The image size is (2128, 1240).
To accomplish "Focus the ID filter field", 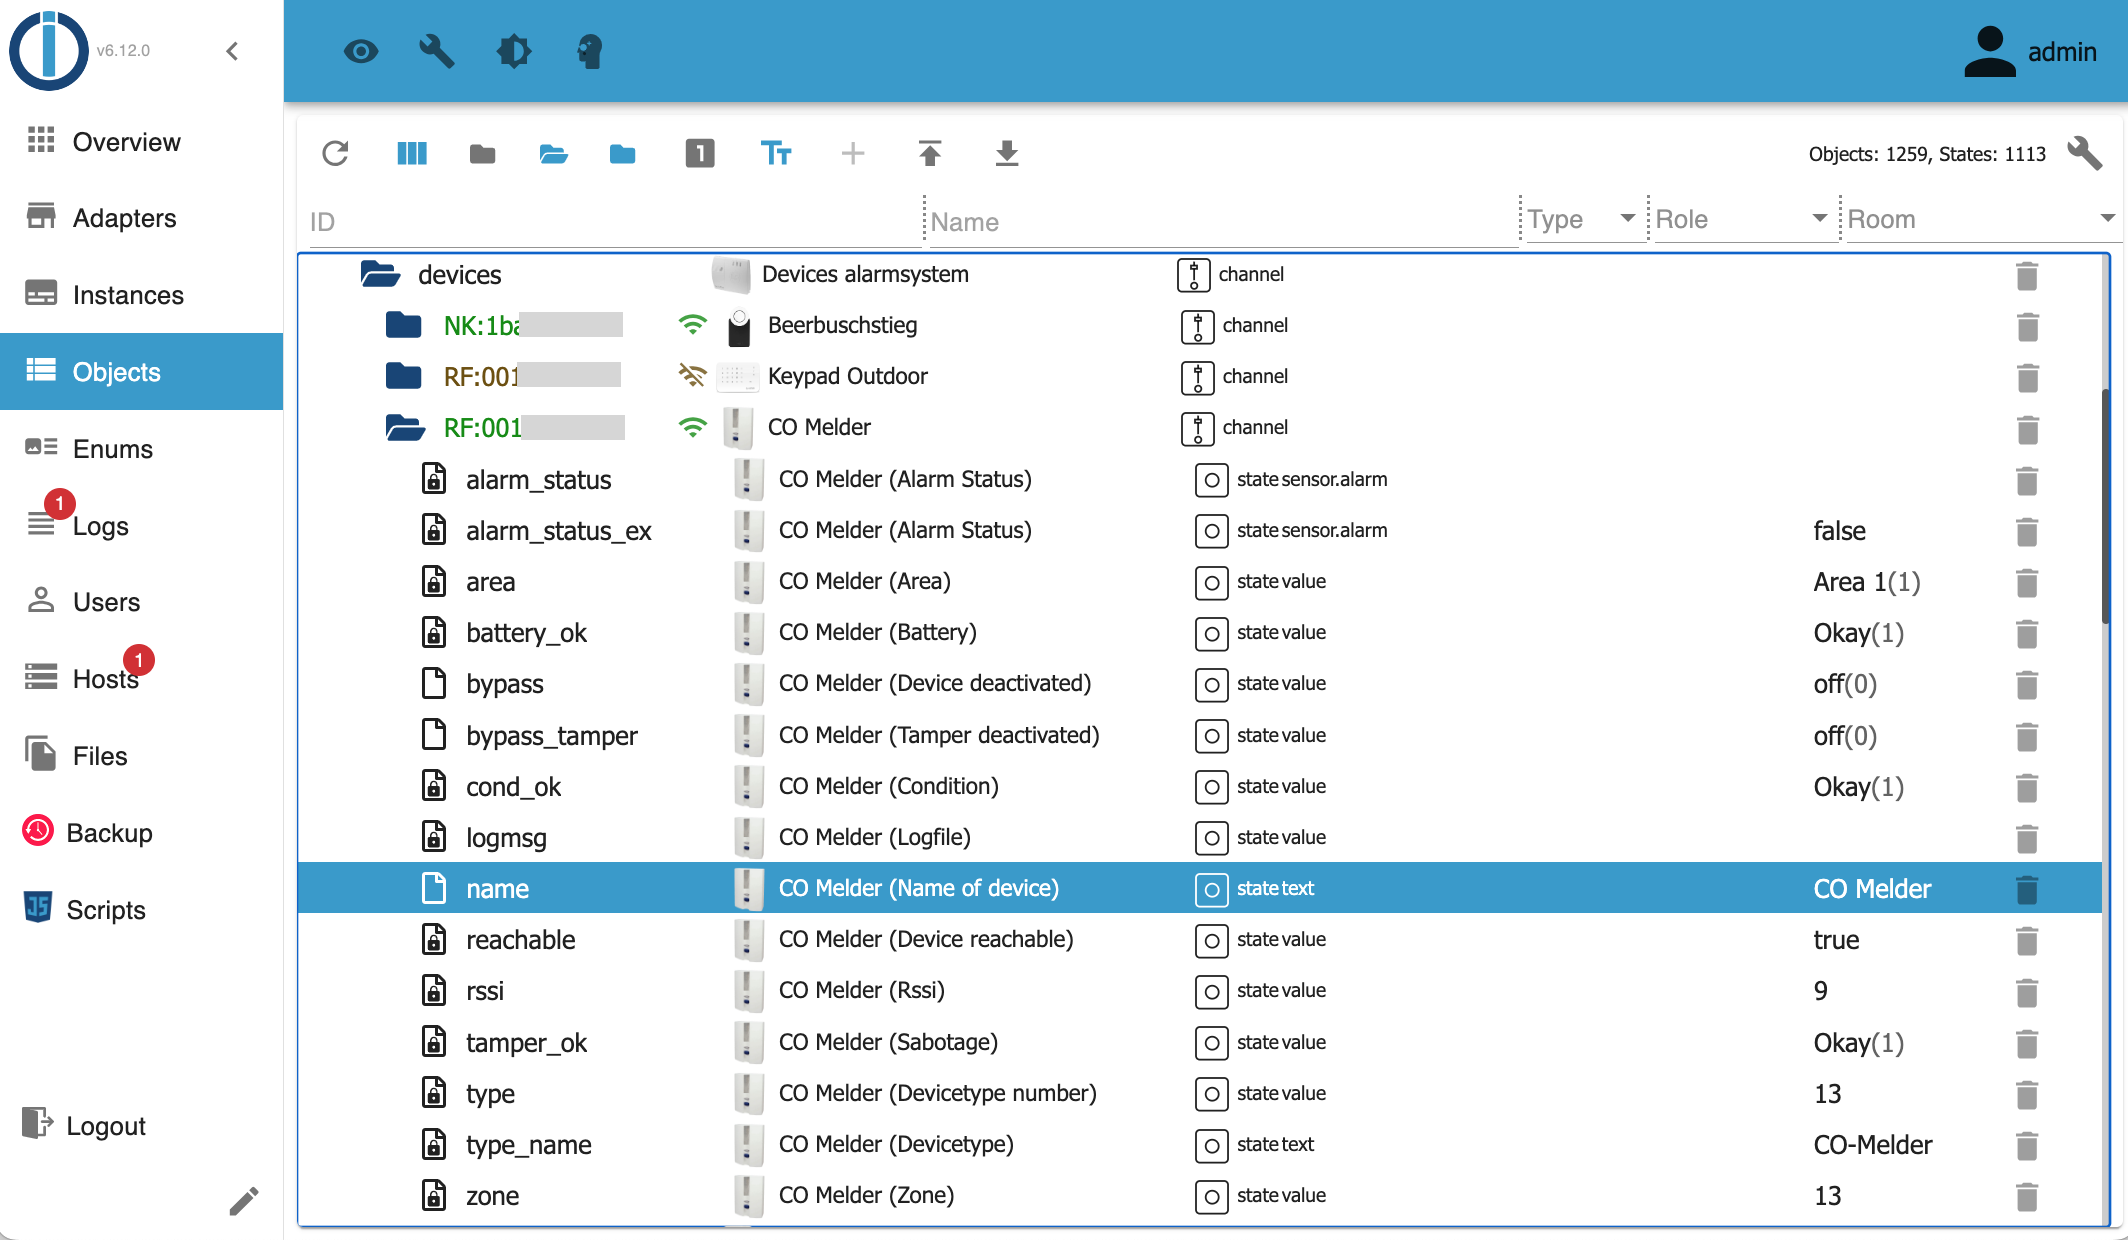I will click(x=610, y=222).
